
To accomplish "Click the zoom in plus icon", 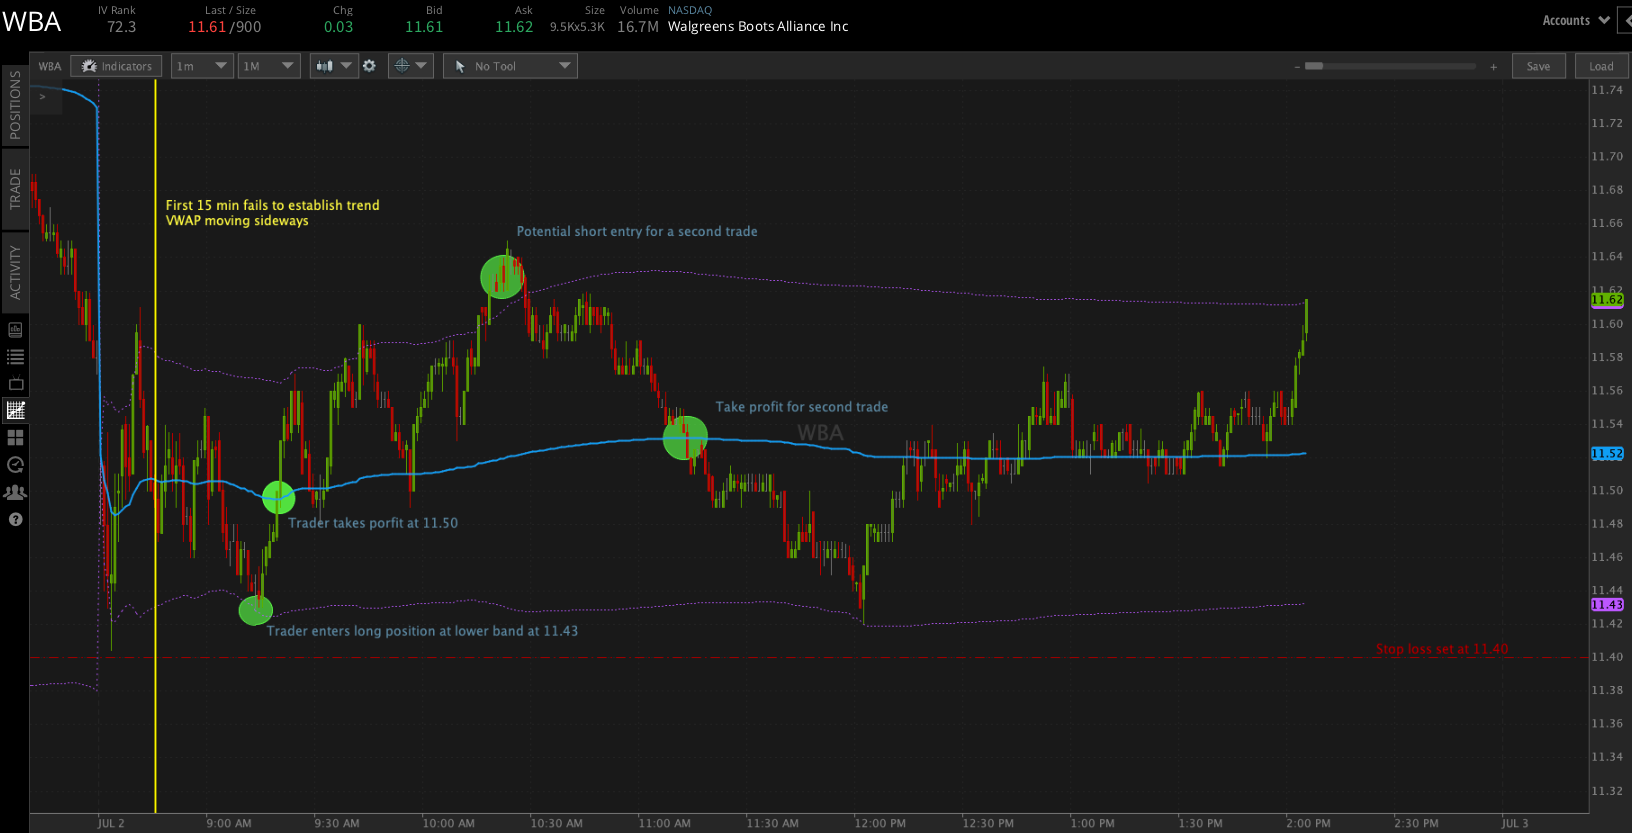I will point(1493,67).
